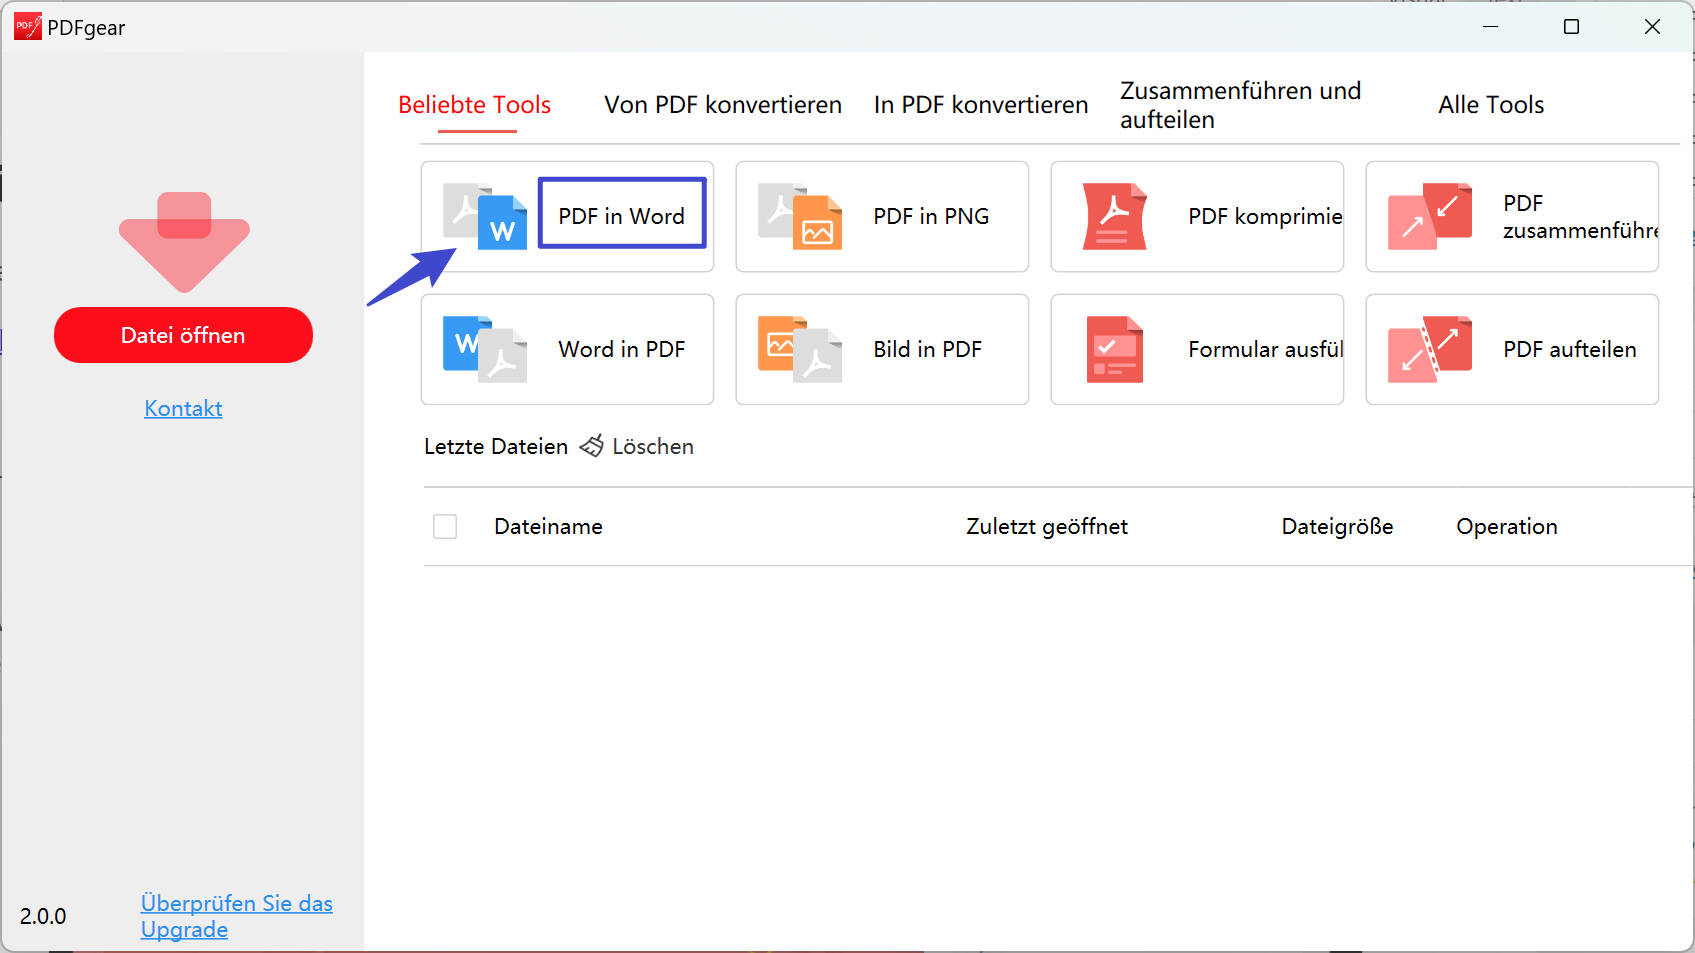Select the Beliebte Tools tab

point(474,104)
